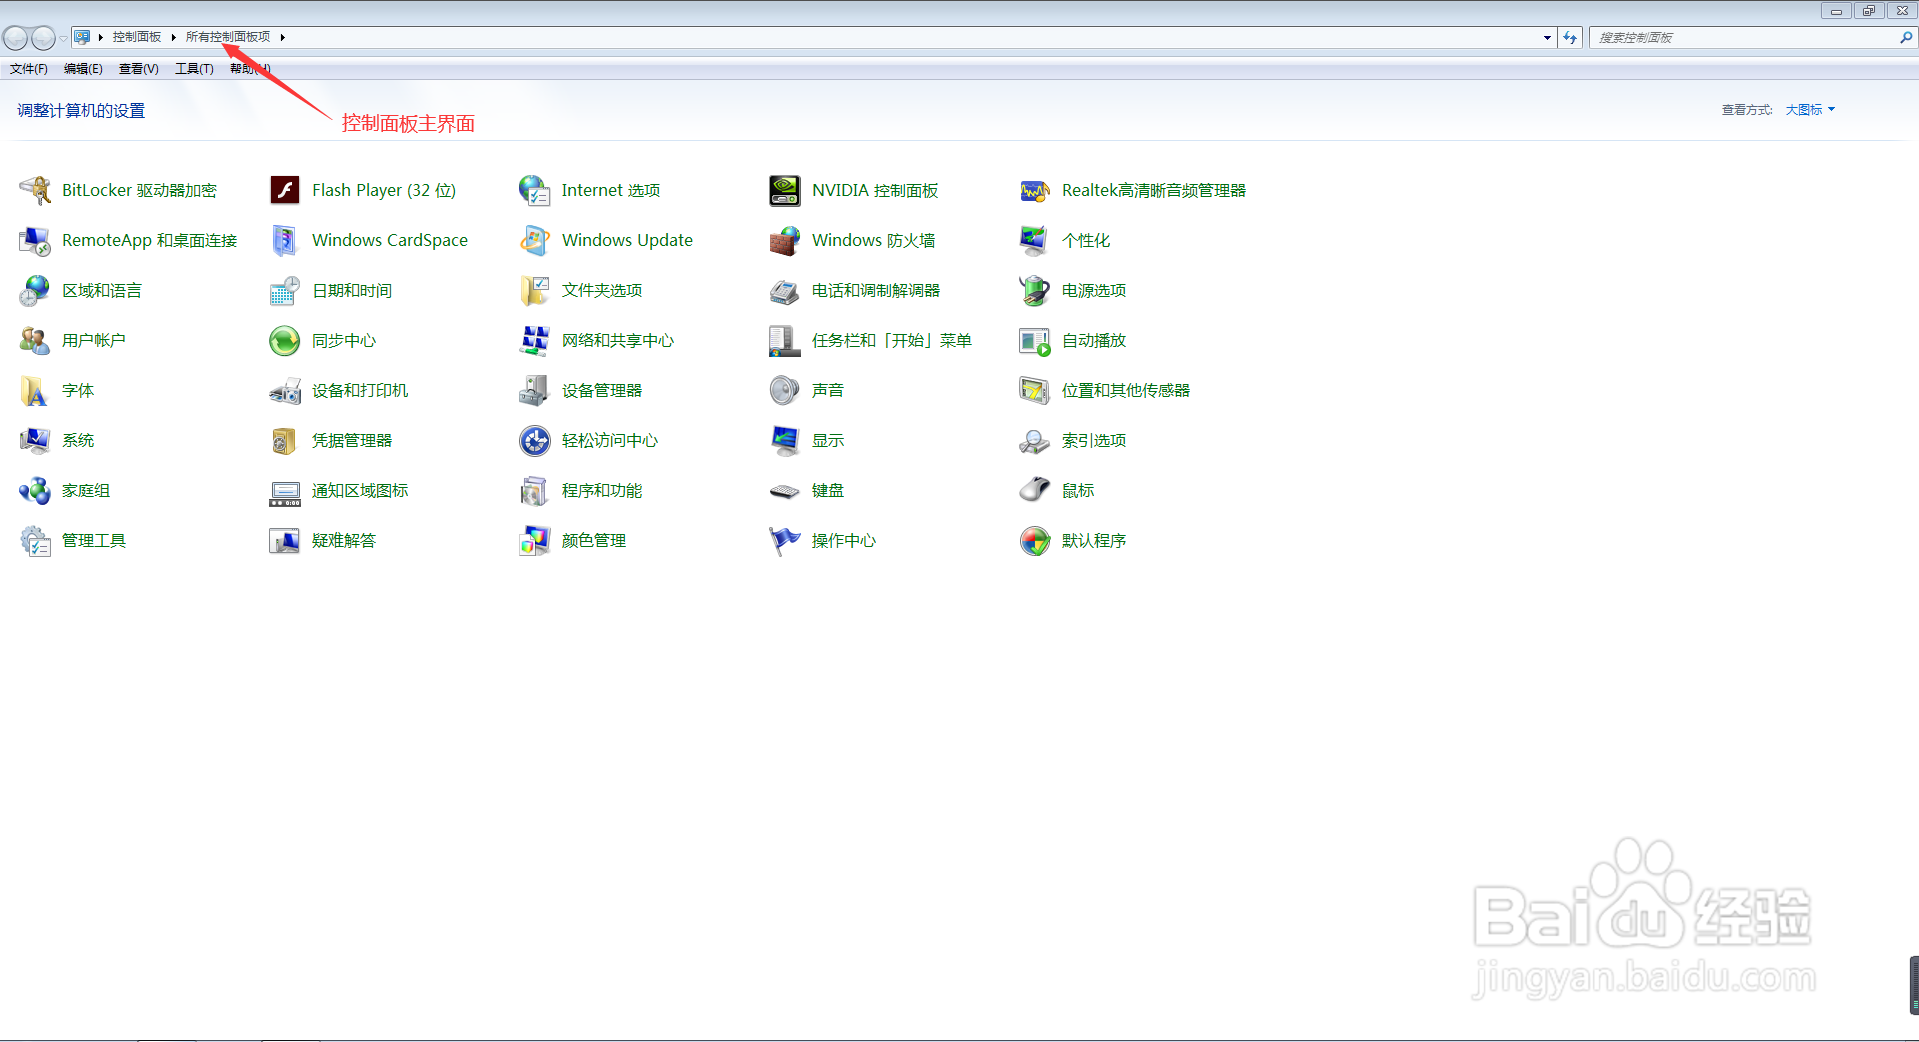Click the 电话和调制解调器 icon

(x=785, y=290)
